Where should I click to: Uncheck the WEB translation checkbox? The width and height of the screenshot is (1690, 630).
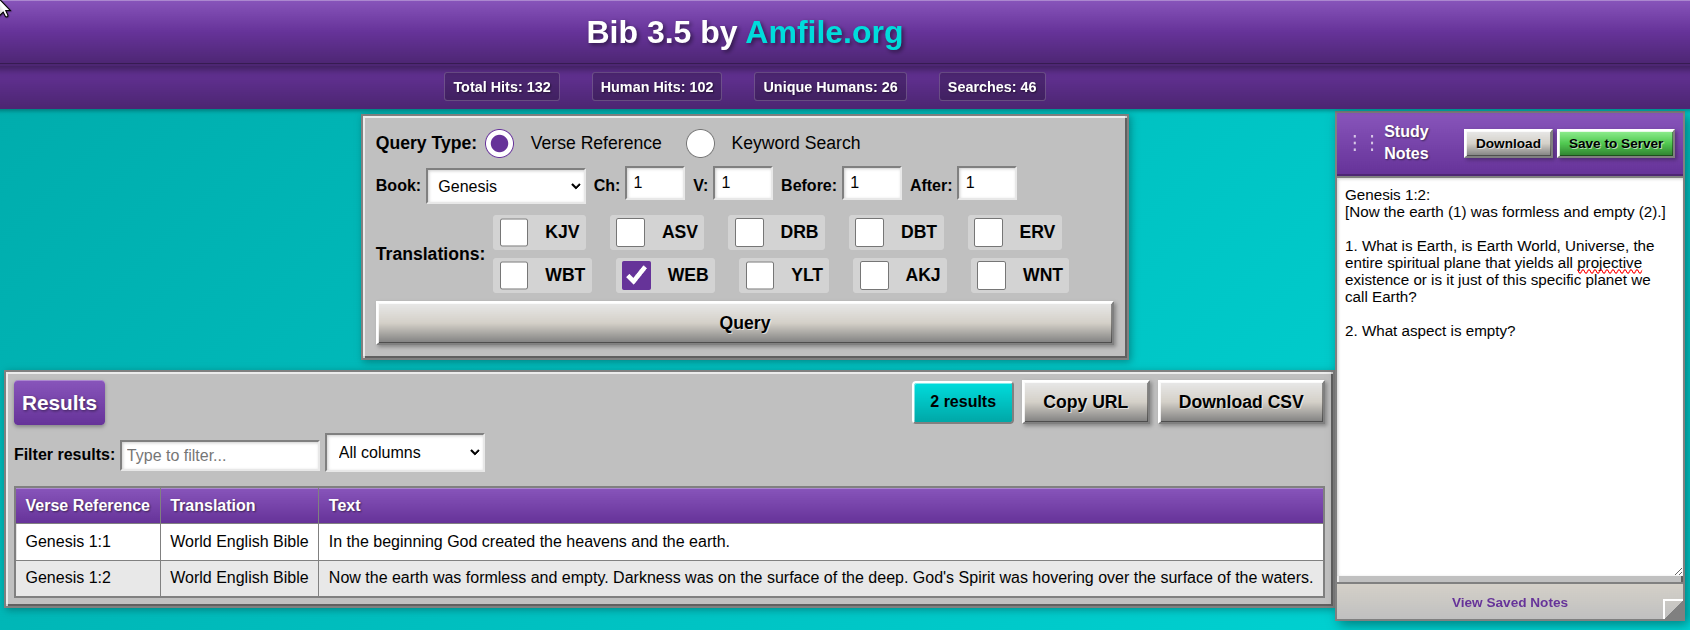click(x=636, y=275)
